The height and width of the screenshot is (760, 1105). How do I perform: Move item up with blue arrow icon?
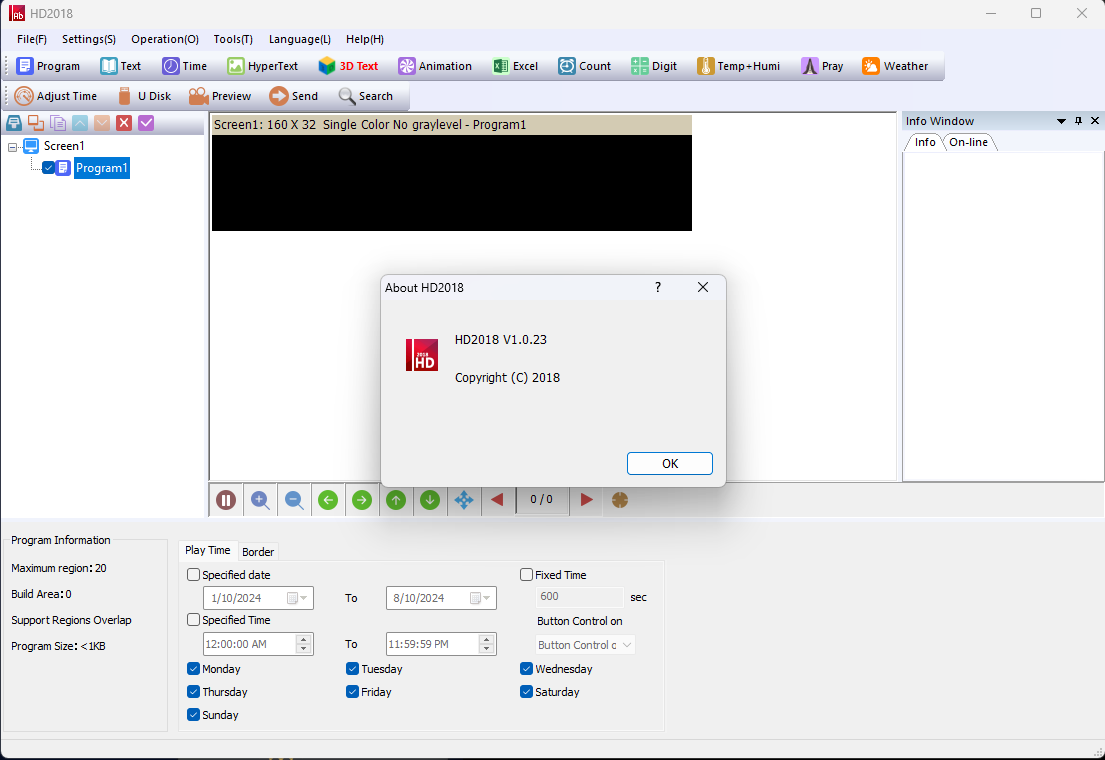(x=80, y=123)
